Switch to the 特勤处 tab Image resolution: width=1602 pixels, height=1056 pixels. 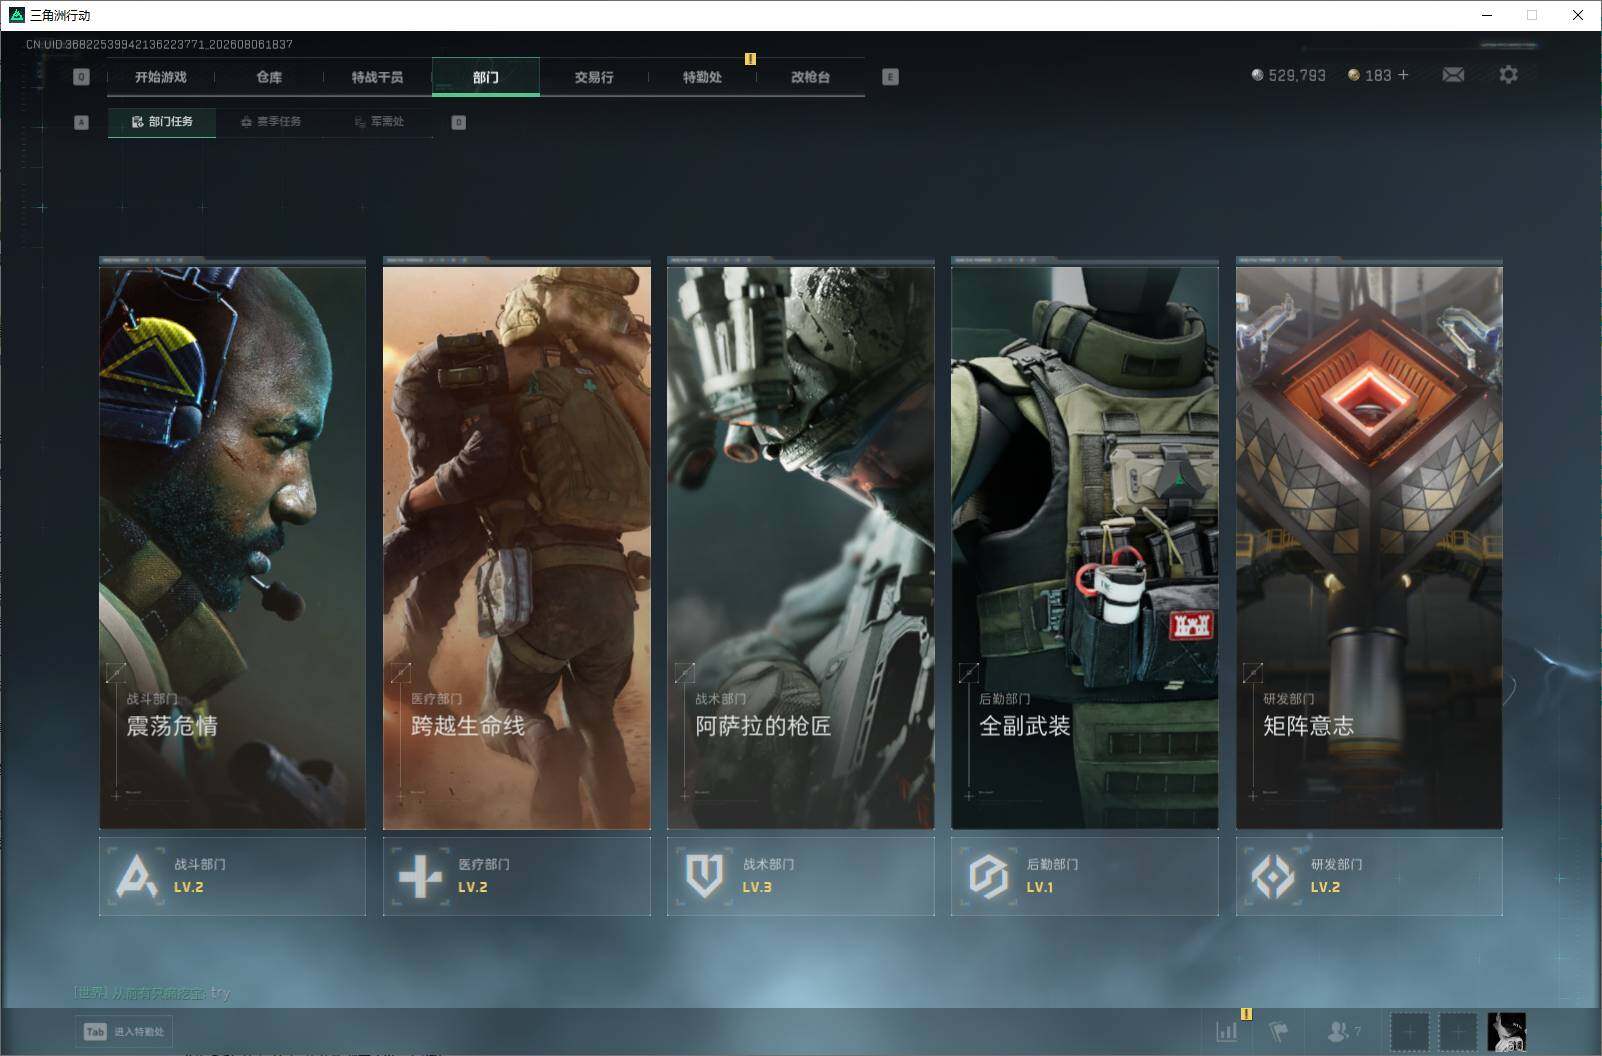click(702, 77)
